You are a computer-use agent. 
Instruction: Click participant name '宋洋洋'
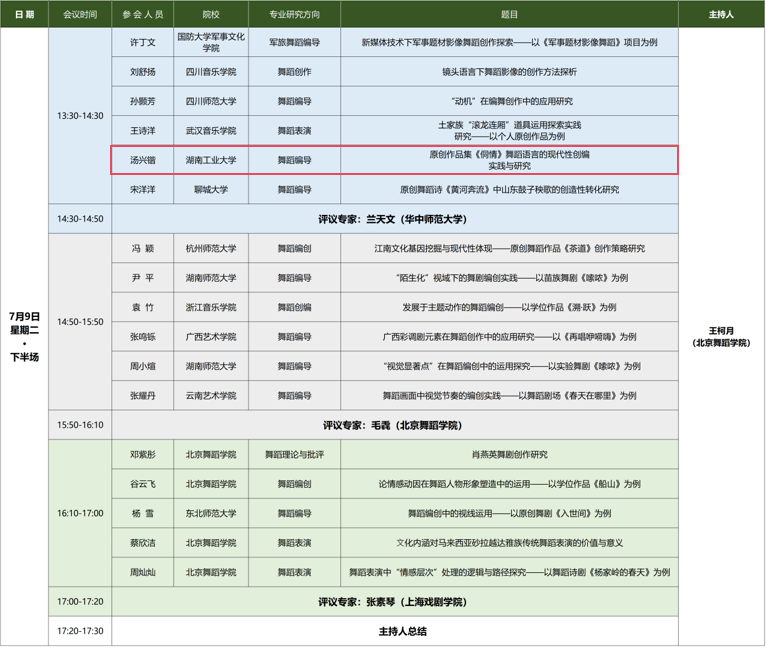tap(143, 189)
